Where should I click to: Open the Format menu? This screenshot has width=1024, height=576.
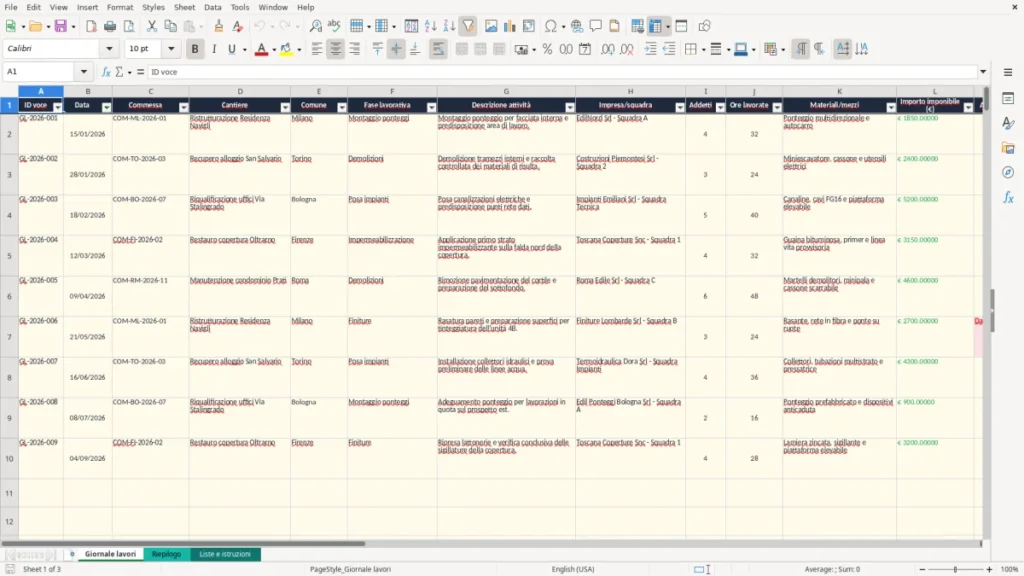[x=120, y=7]
